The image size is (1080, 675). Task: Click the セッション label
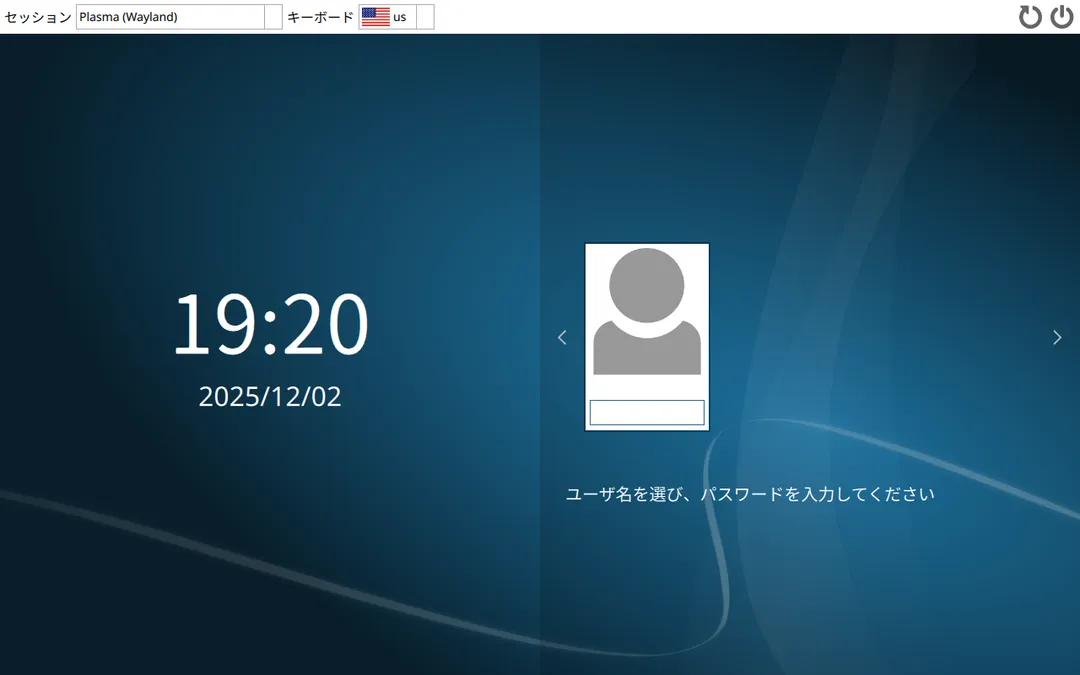click(38, 17)
